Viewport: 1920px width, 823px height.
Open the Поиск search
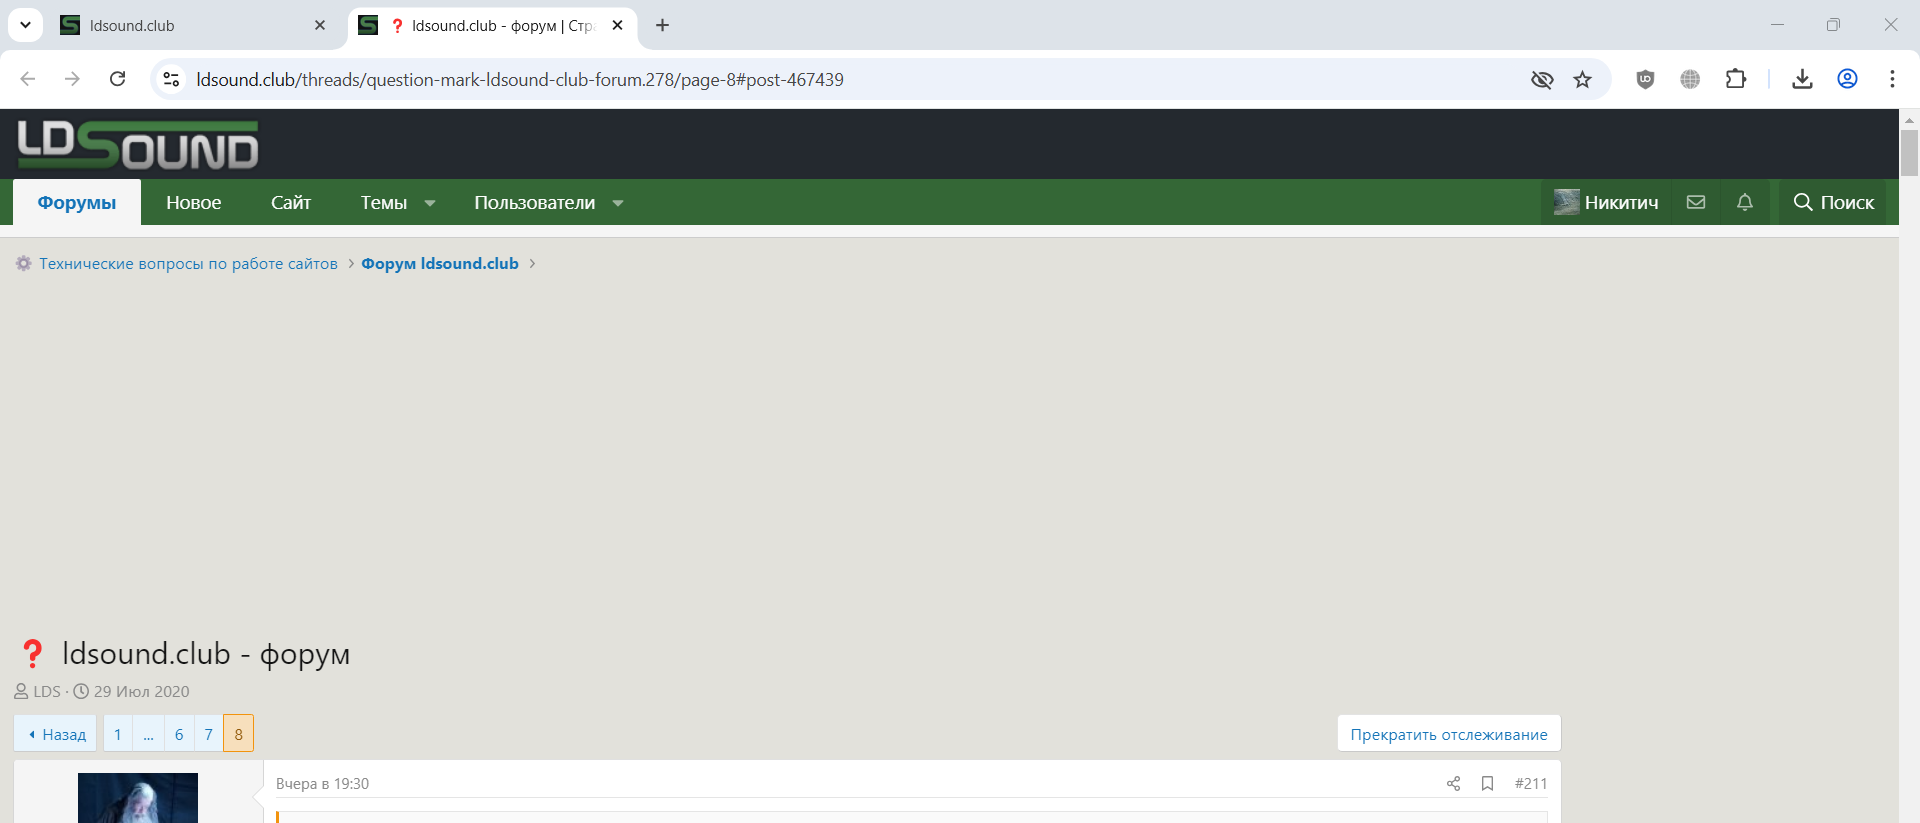[1833, 202]
